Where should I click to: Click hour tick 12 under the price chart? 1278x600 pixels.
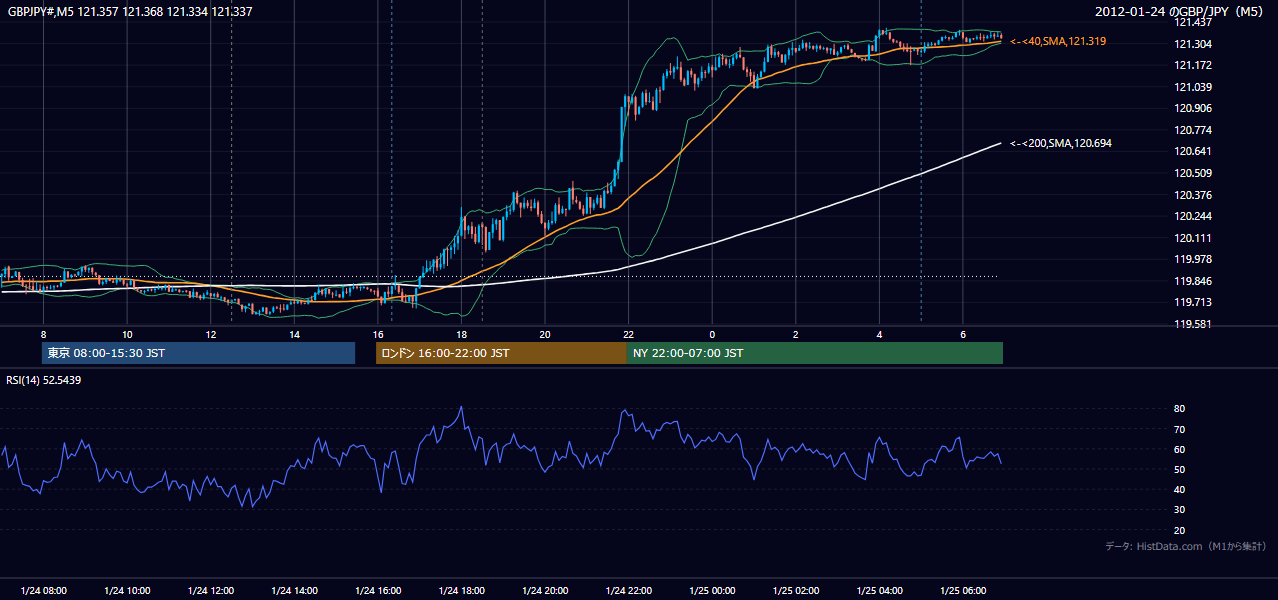coord(211,334)
